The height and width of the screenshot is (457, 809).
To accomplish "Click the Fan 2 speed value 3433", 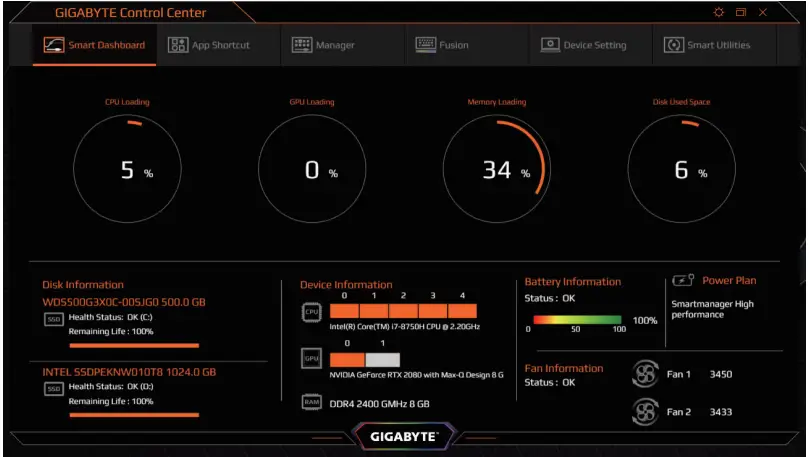I will [x=721, y=412].
